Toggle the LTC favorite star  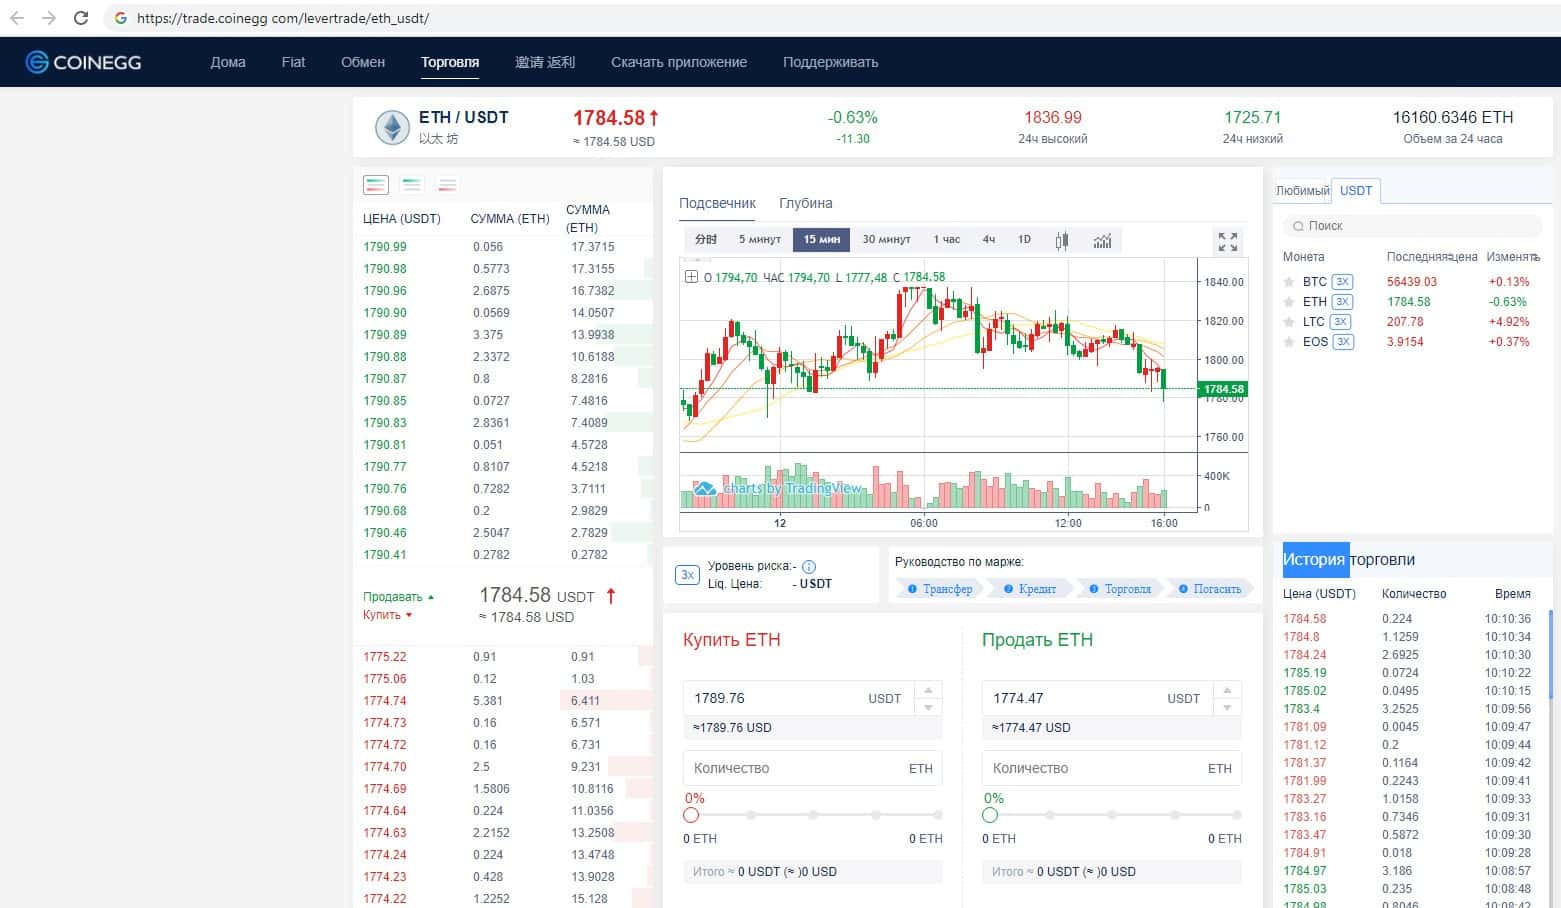[1289, 322]
